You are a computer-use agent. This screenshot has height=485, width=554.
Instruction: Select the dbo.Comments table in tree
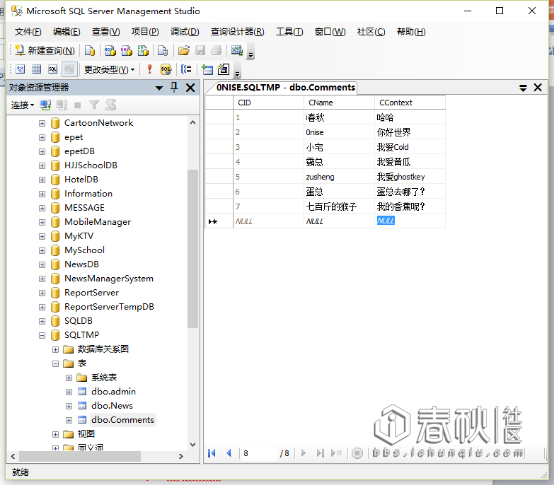[123, 420]
